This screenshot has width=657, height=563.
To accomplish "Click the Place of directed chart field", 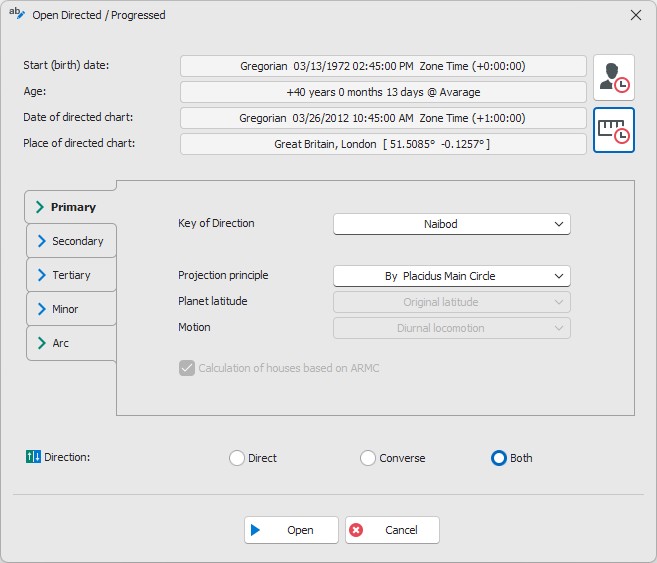I will click(383, 144).
